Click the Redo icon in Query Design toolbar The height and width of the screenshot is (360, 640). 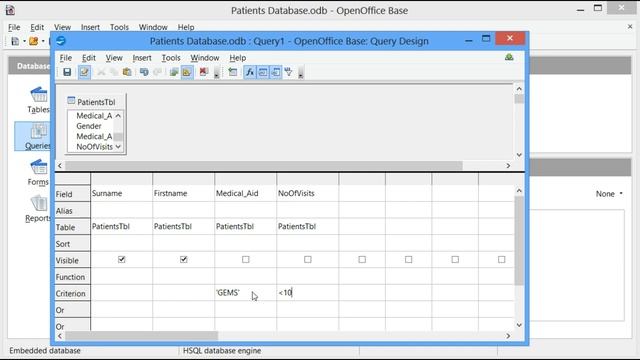pyautogui.click(x=157, y=72)
